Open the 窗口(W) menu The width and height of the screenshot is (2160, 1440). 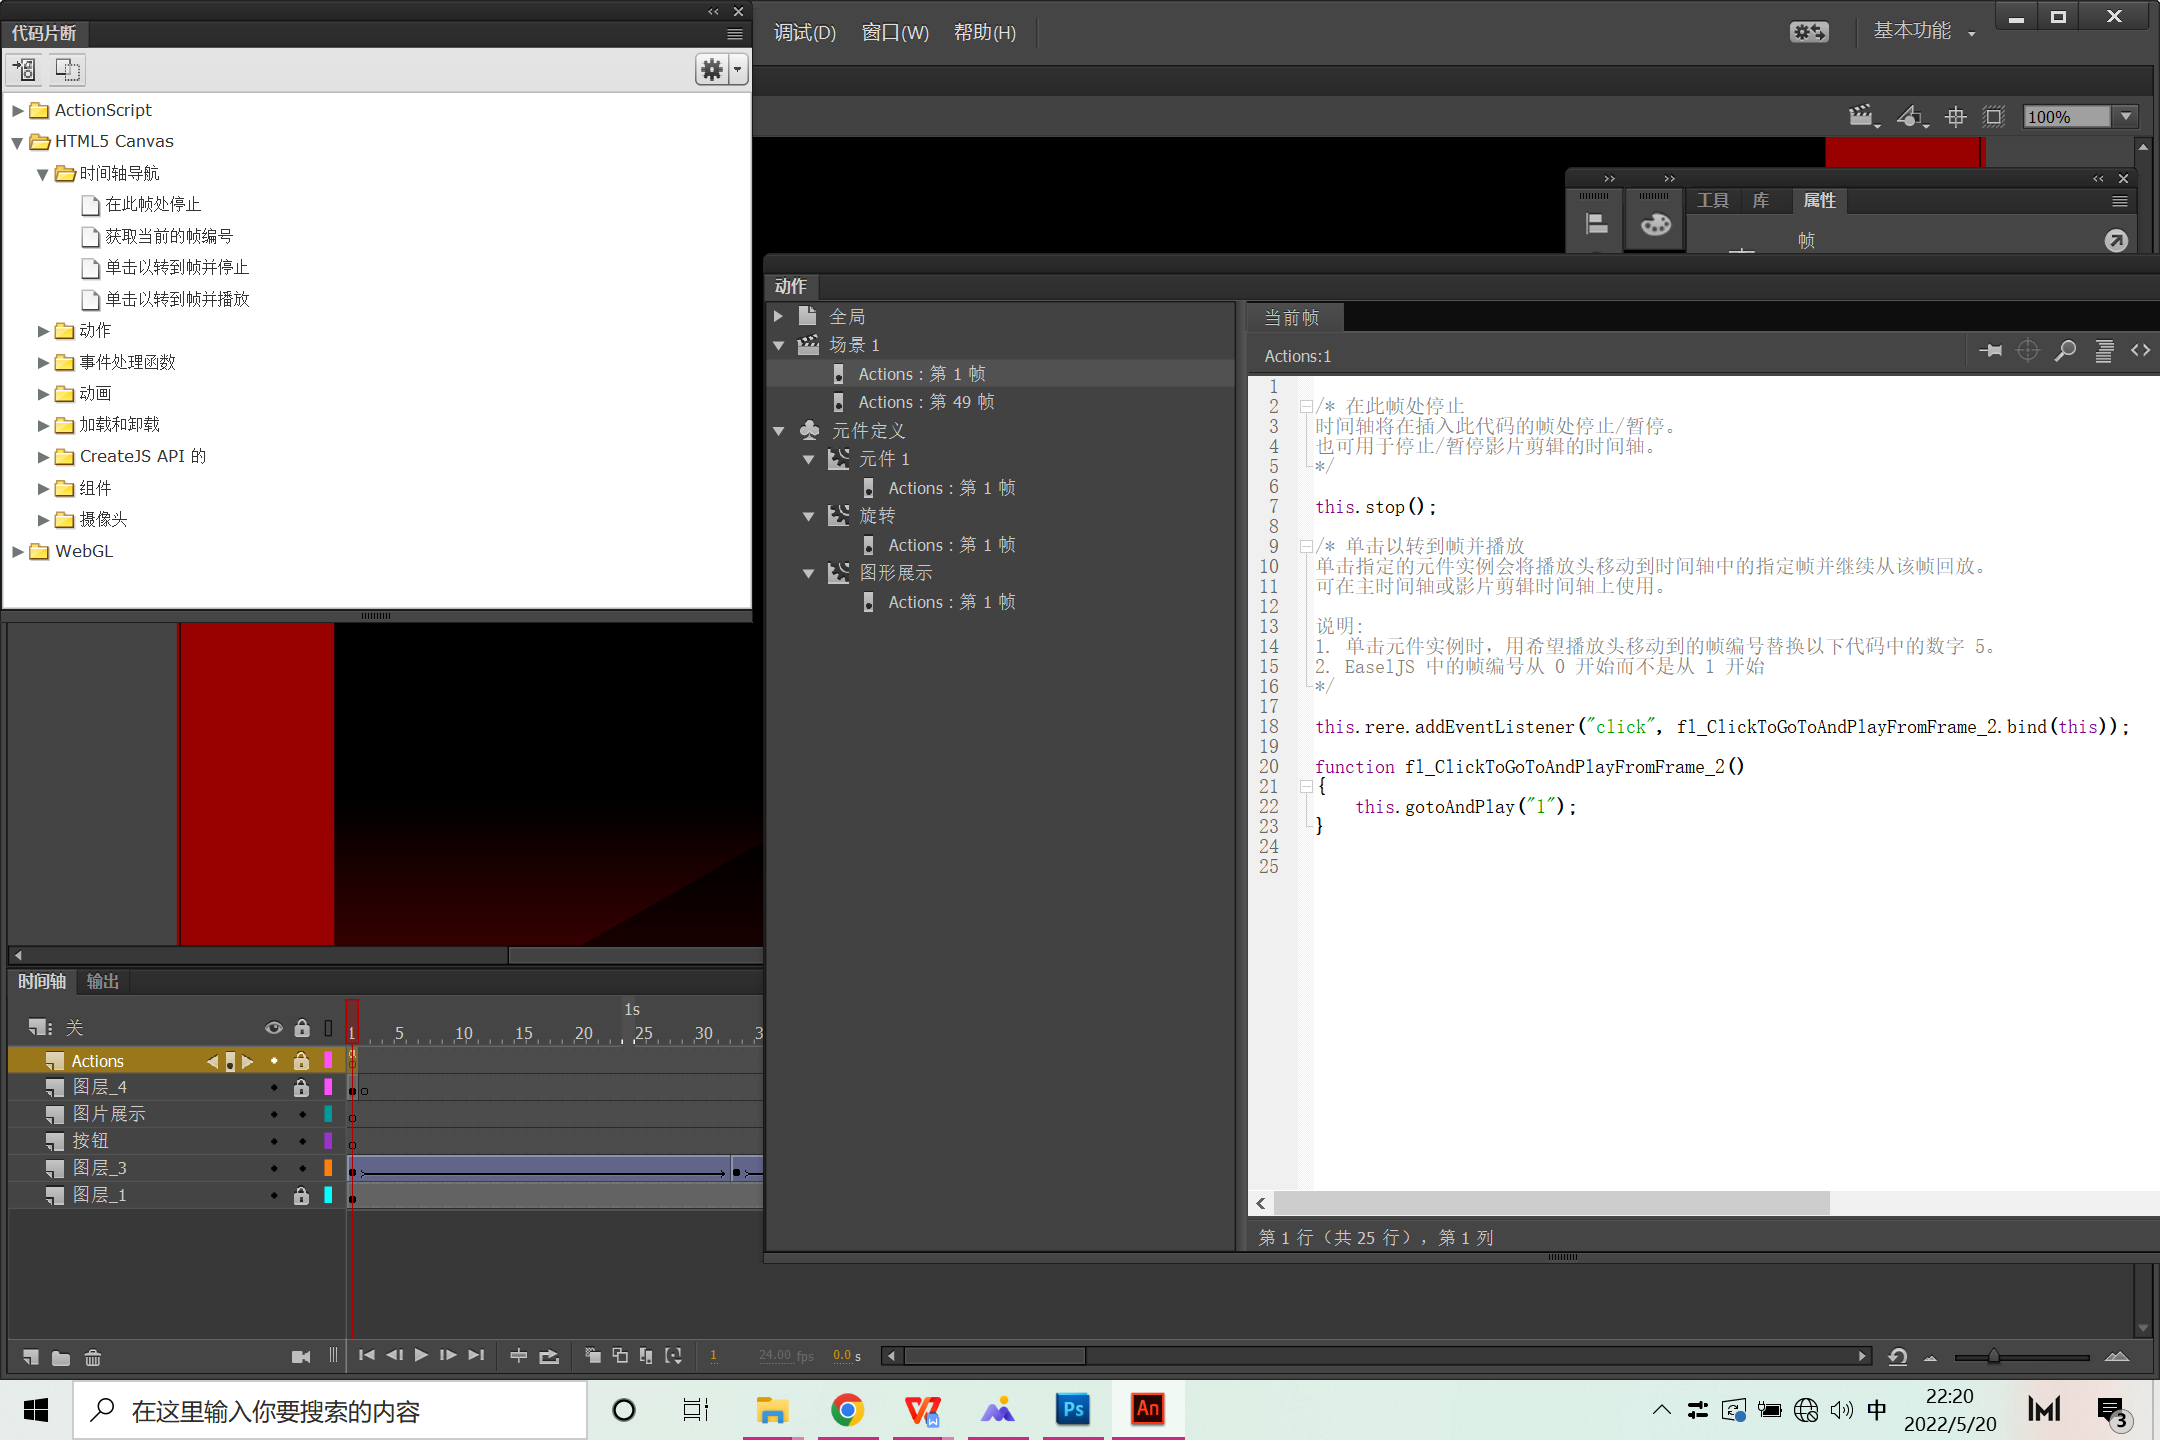click(x=895, y=33)
